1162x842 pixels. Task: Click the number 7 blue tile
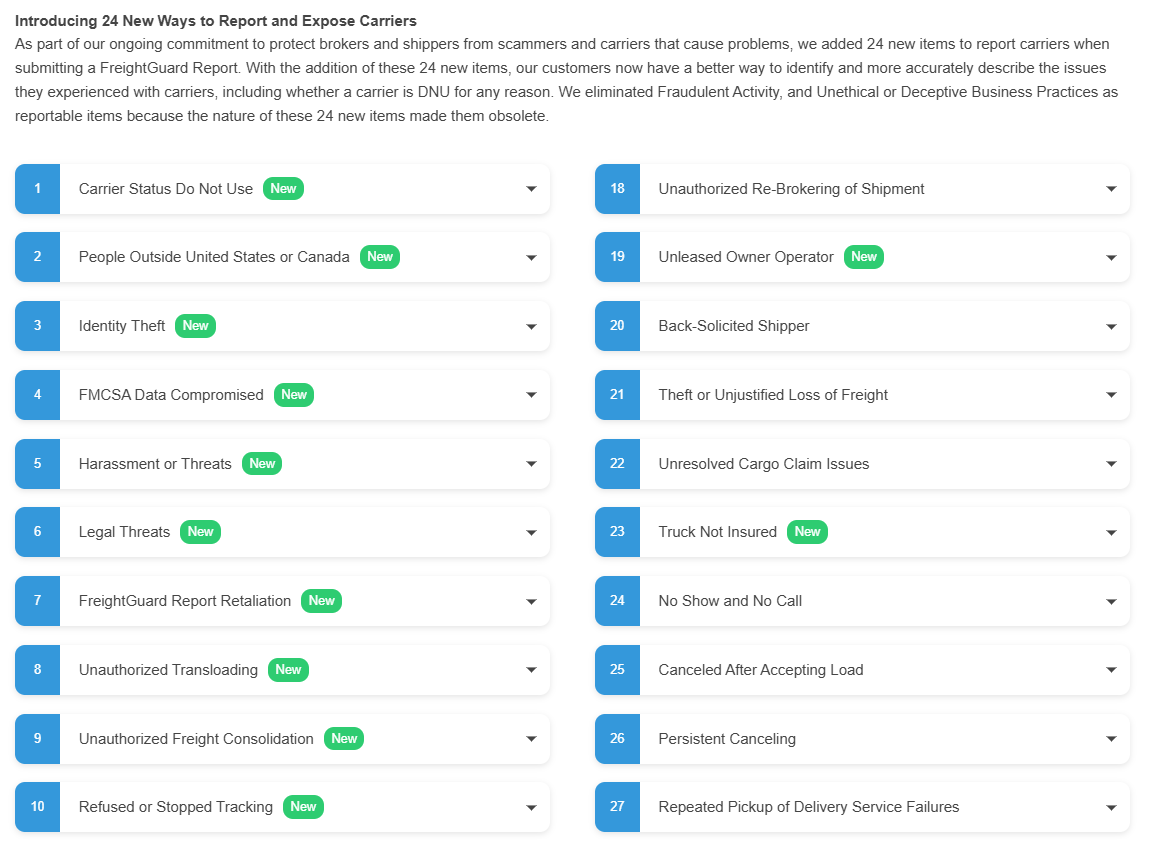37,601
